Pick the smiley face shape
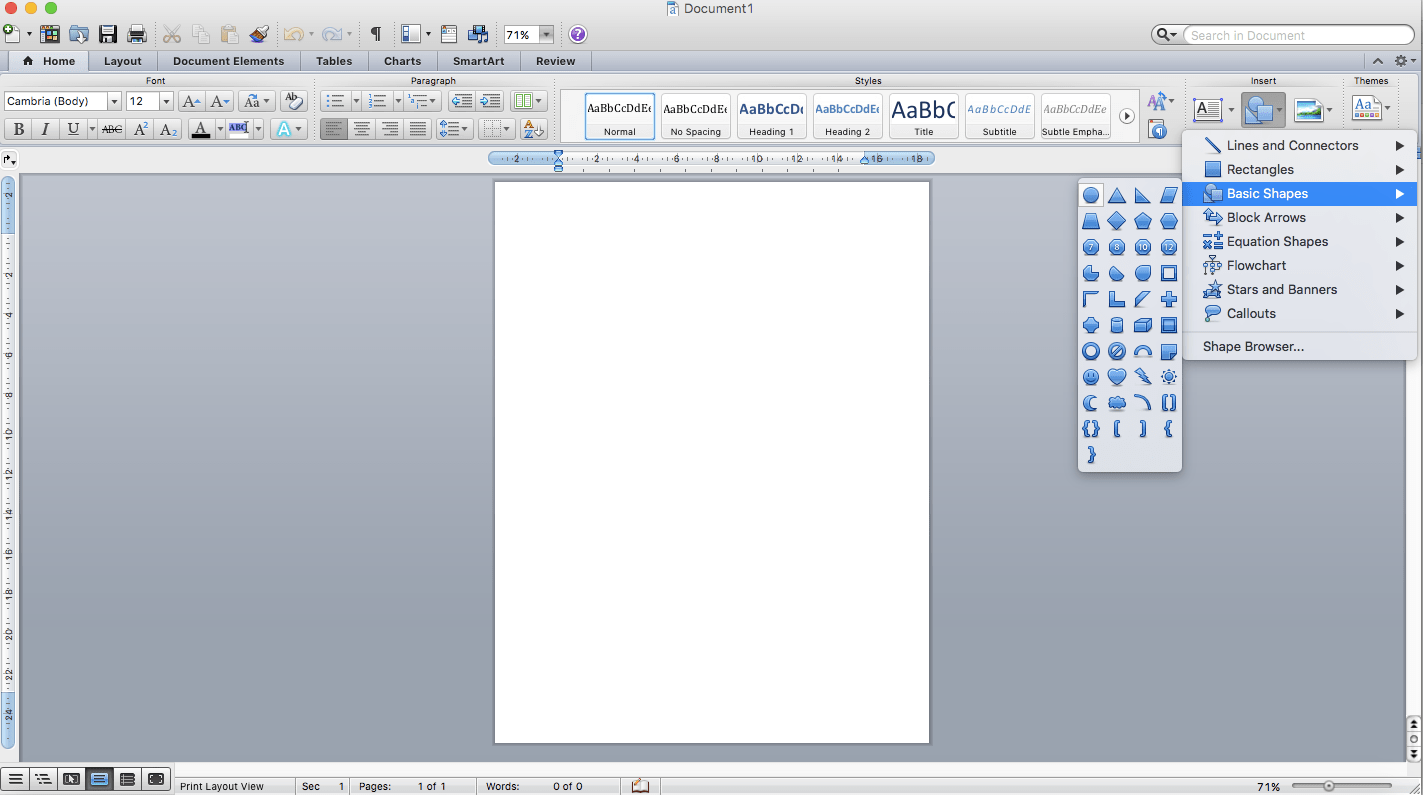 [1091, 377]
